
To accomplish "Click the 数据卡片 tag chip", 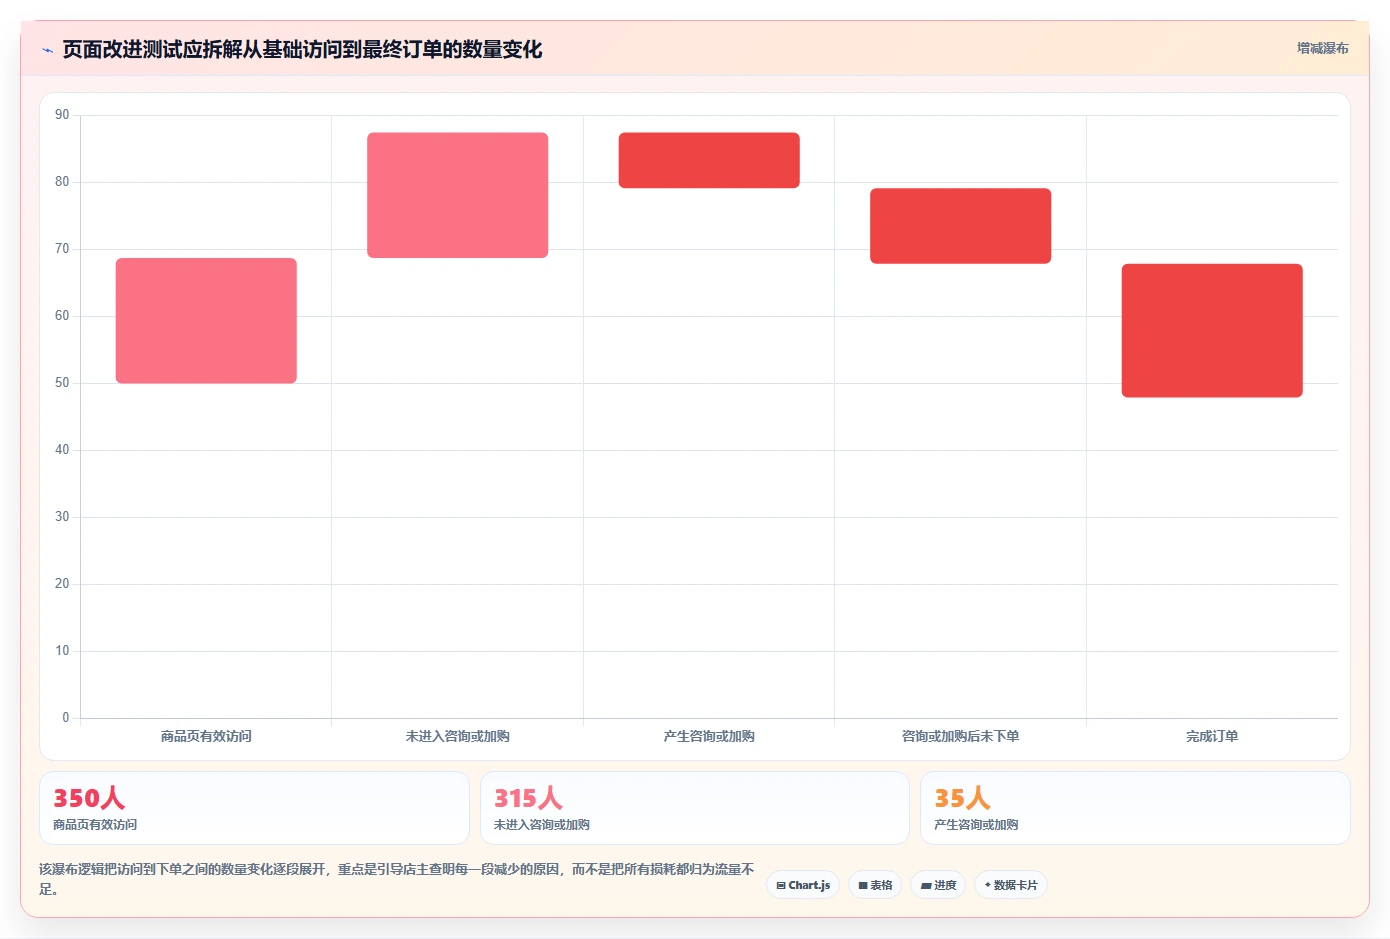I will click(1011, 885).
